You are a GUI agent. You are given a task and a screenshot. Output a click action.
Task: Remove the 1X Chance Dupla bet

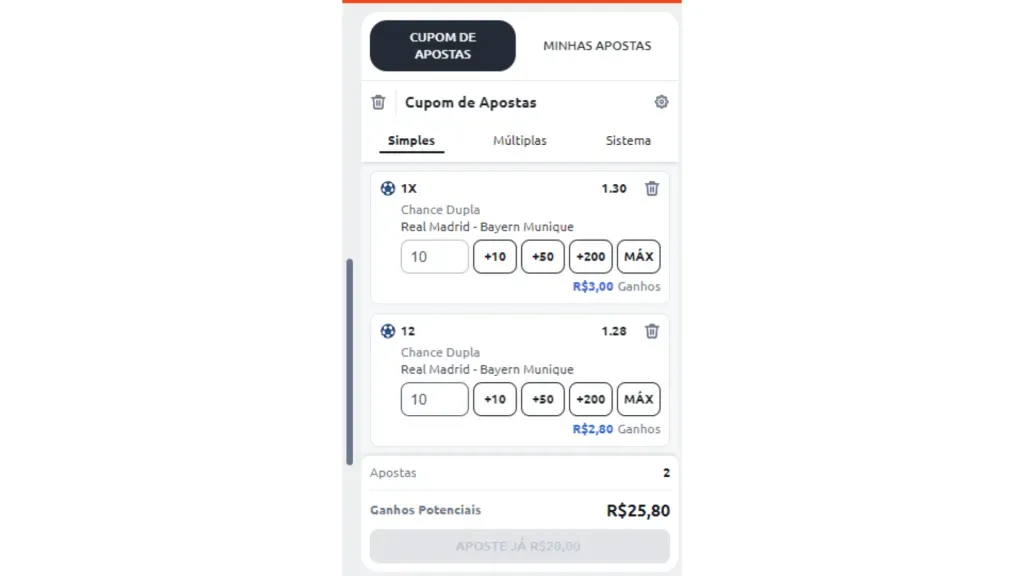(652, 188)
